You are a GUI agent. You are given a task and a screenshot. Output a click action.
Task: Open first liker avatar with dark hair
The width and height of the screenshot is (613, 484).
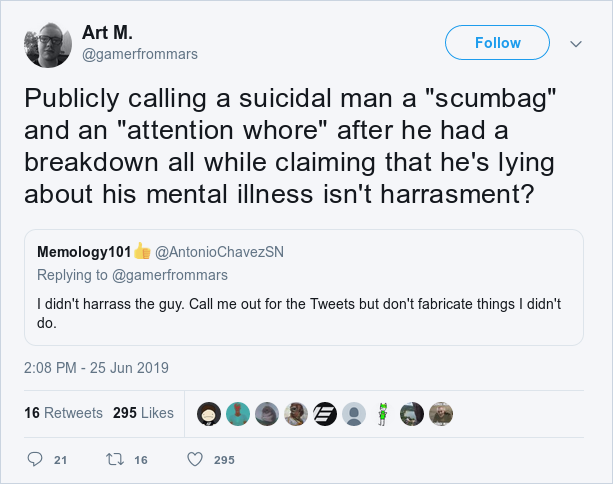pos(209,414)
